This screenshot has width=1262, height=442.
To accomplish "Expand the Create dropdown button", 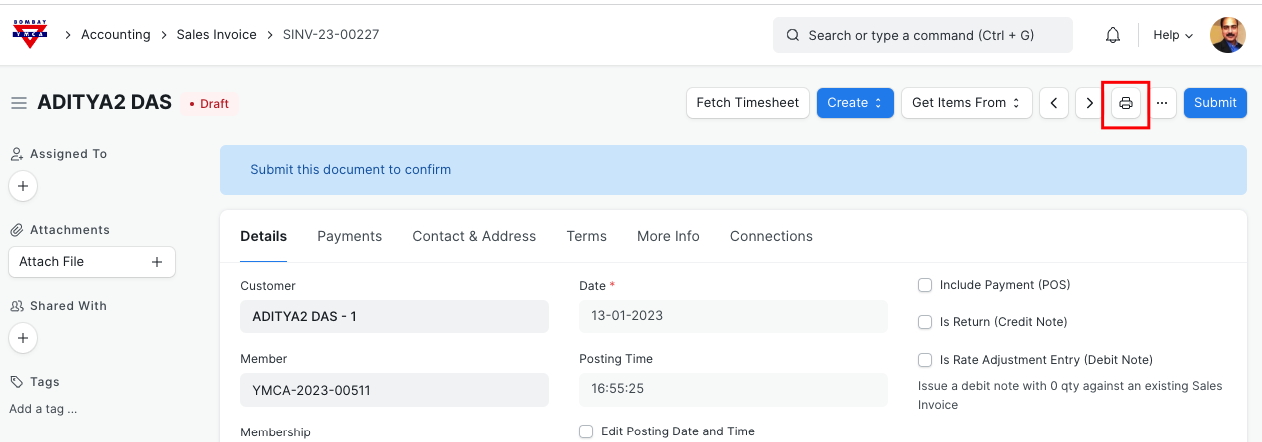I will [854, 103].
